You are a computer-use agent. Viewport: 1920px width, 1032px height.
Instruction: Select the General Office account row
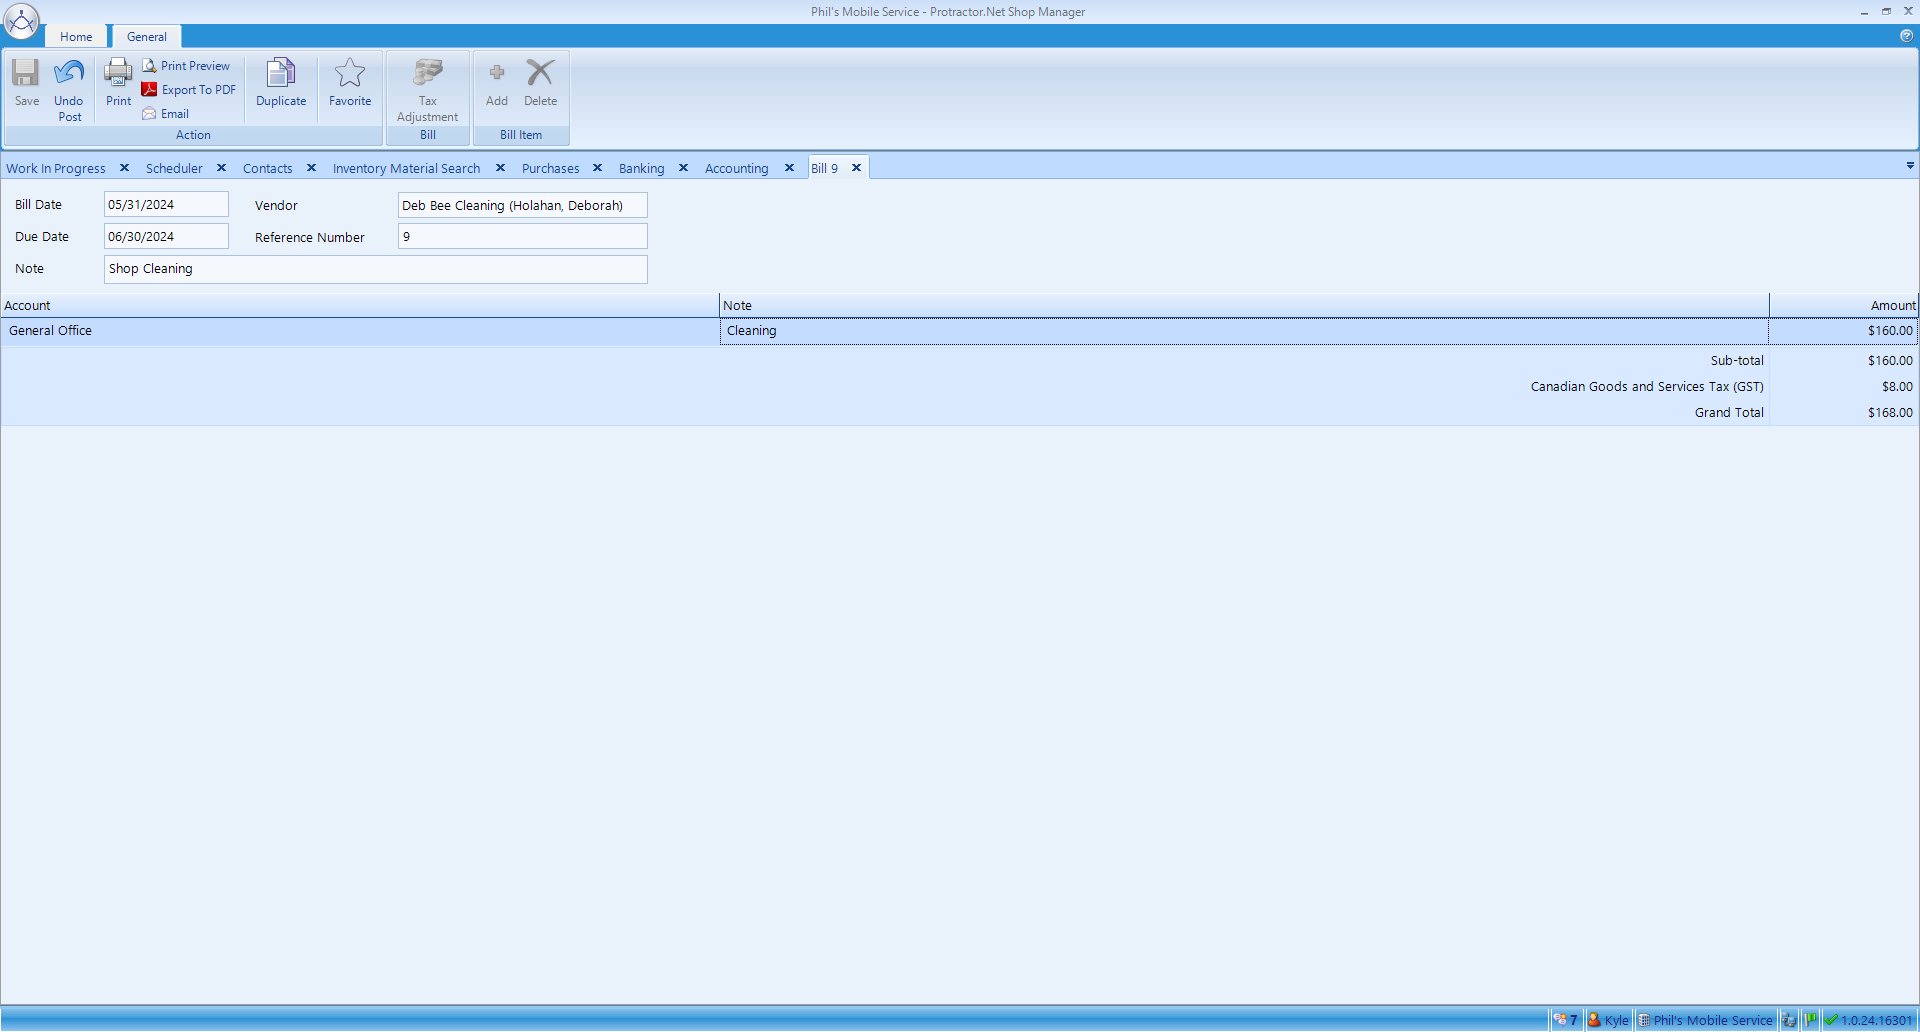(x=358, y=331)
